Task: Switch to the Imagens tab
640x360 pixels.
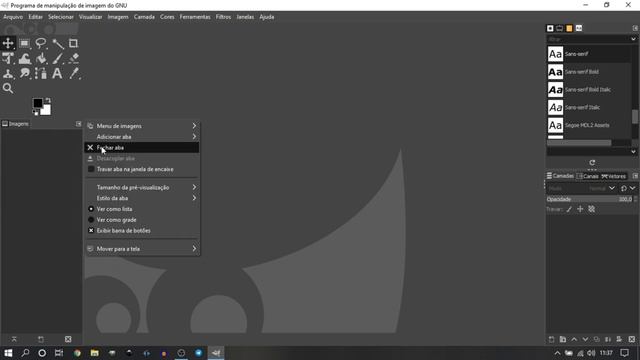Action: tap(16, 124)
